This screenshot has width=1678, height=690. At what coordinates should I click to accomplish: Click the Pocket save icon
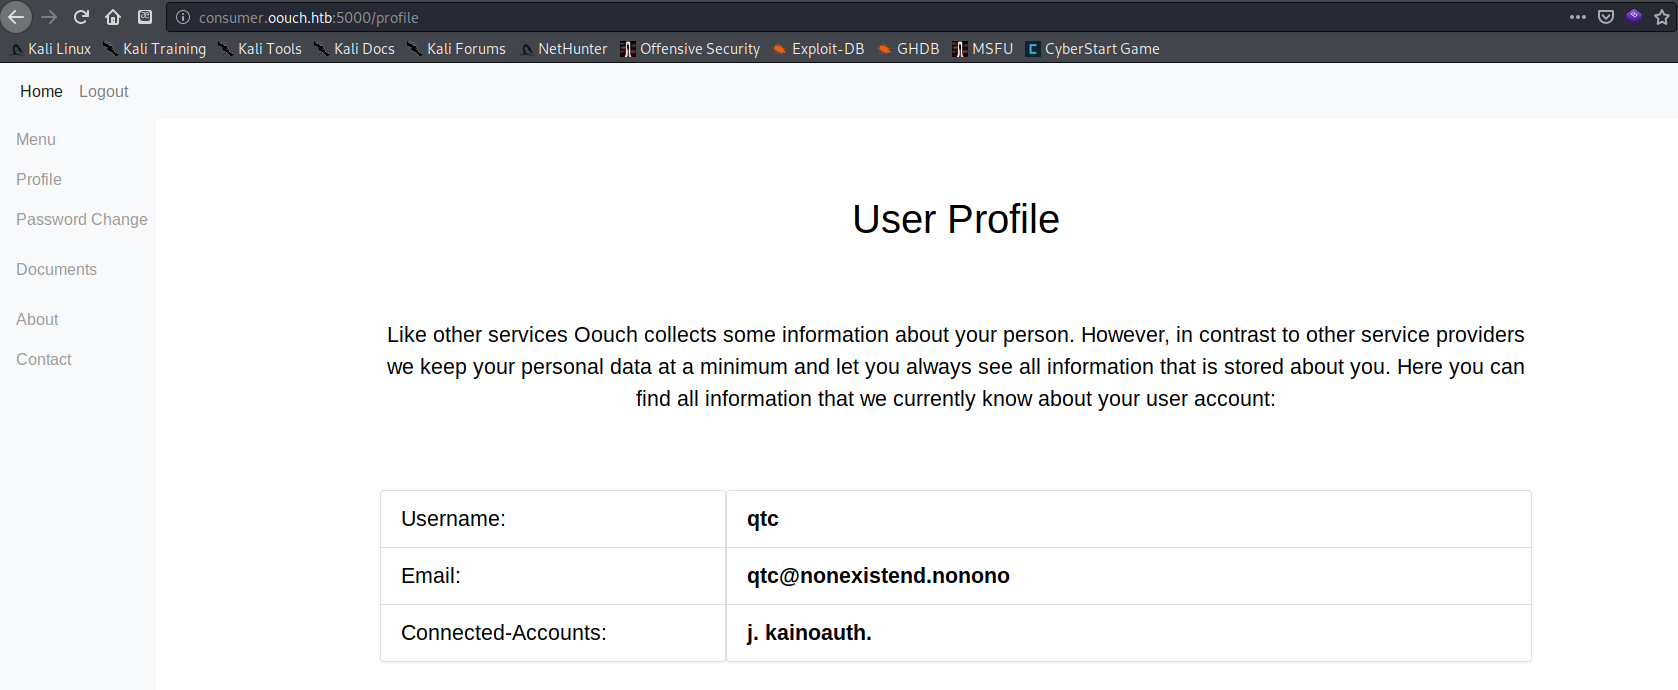[1606, 17]
